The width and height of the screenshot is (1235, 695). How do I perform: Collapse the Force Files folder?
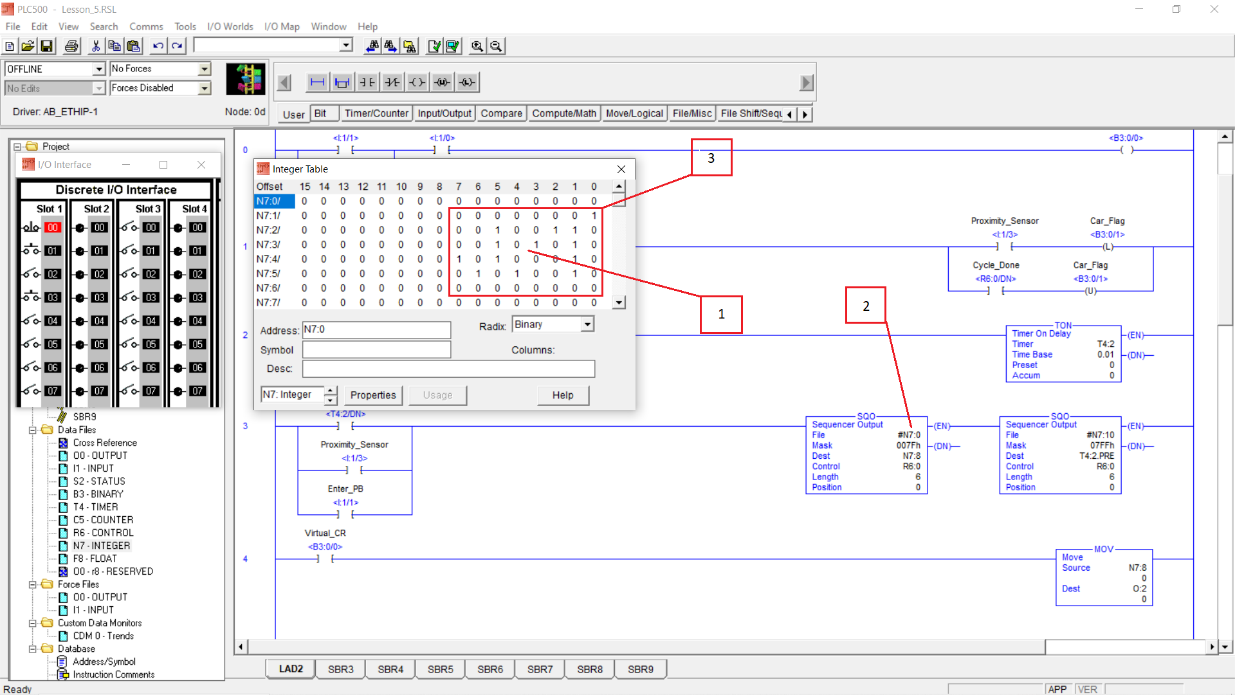click(x=32, y=584)
